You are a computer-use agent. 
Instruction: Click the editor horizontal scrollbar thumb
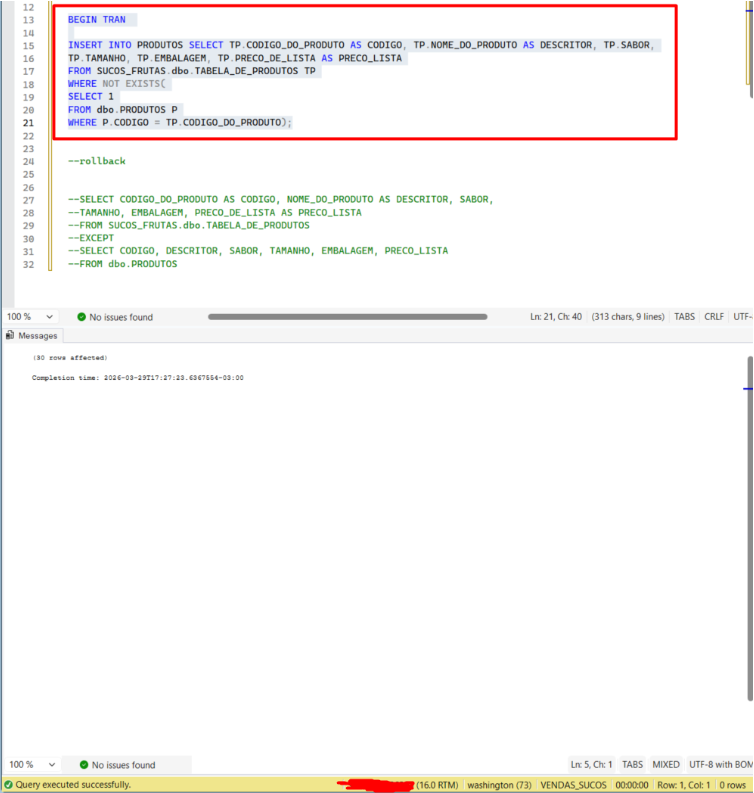tap(347, 317)
